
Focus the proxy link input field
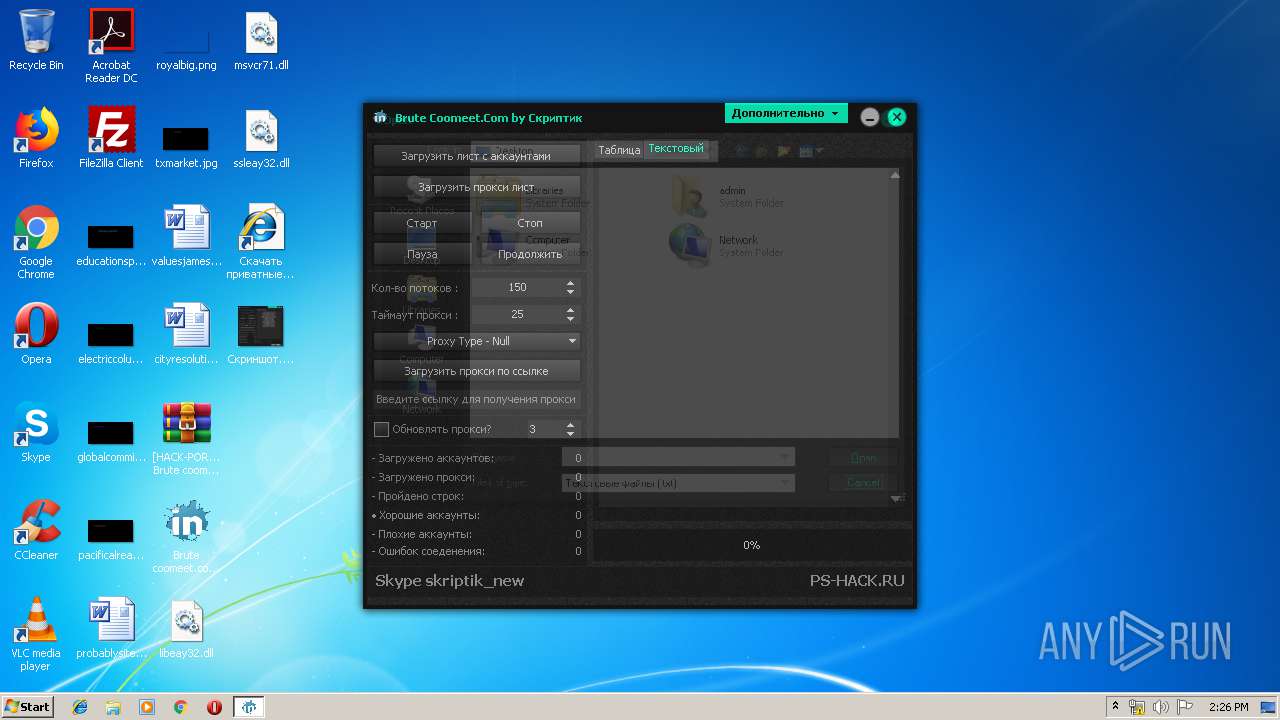[x=476, y=399]
